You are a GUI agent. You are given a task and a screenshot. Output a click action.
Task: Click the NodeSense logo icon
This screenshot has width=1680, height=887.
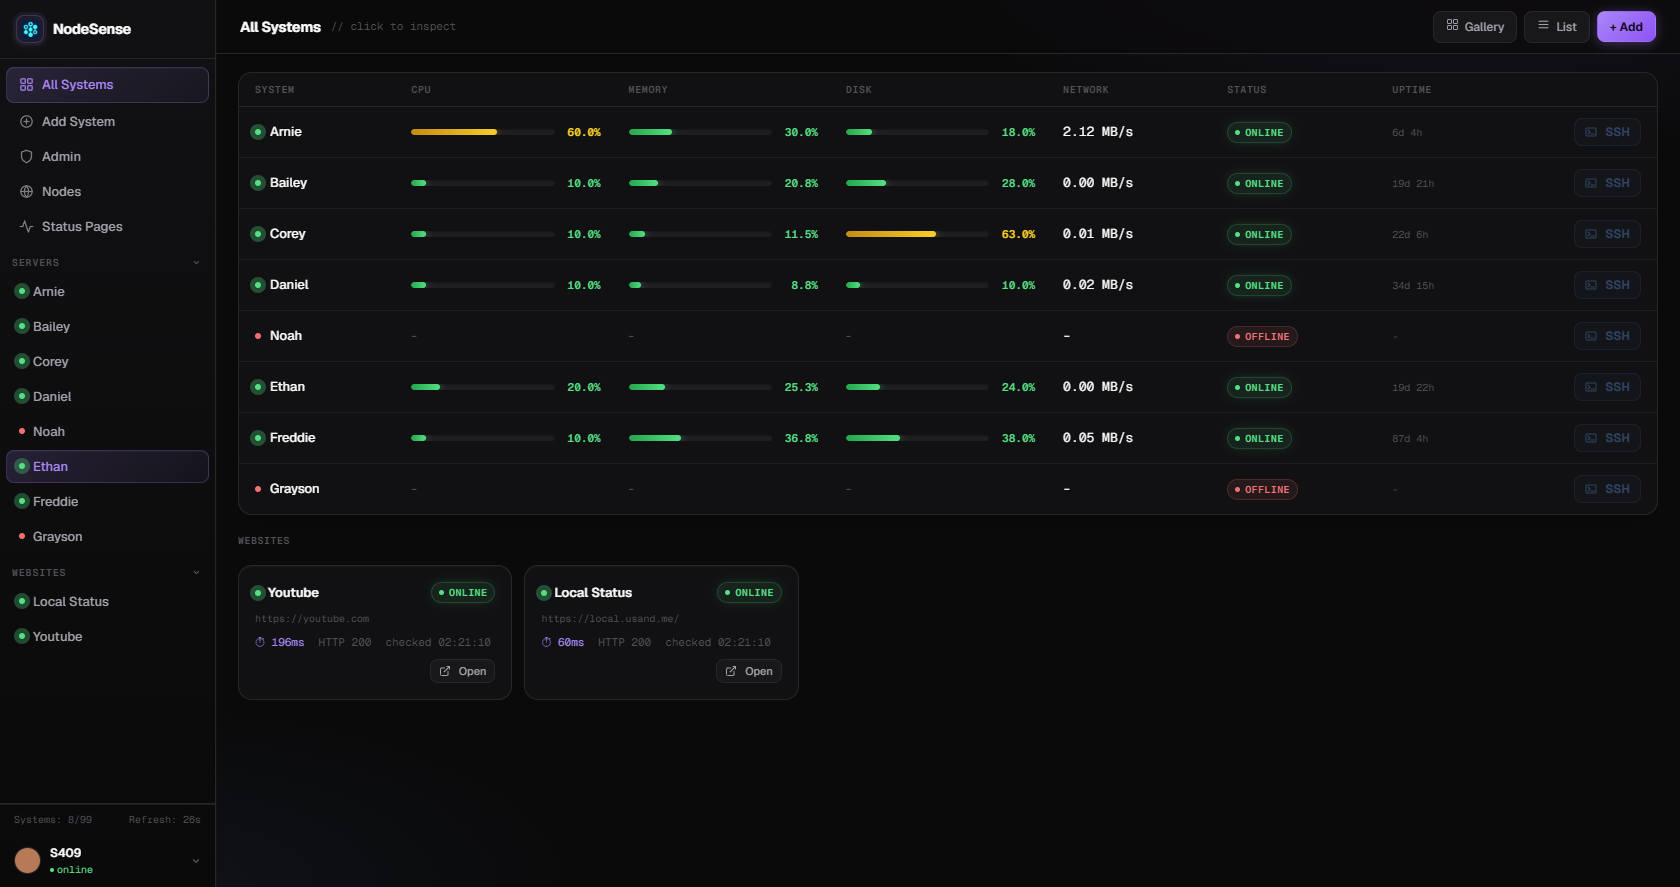[30, 29]
